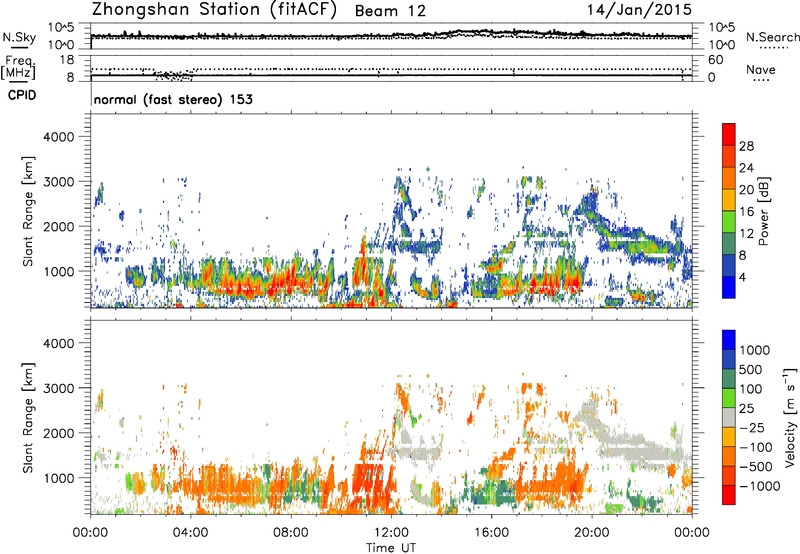Click the yellow-green segment of power color bar
This screenshot has height=554, width=800.
(x=729, y=222)
